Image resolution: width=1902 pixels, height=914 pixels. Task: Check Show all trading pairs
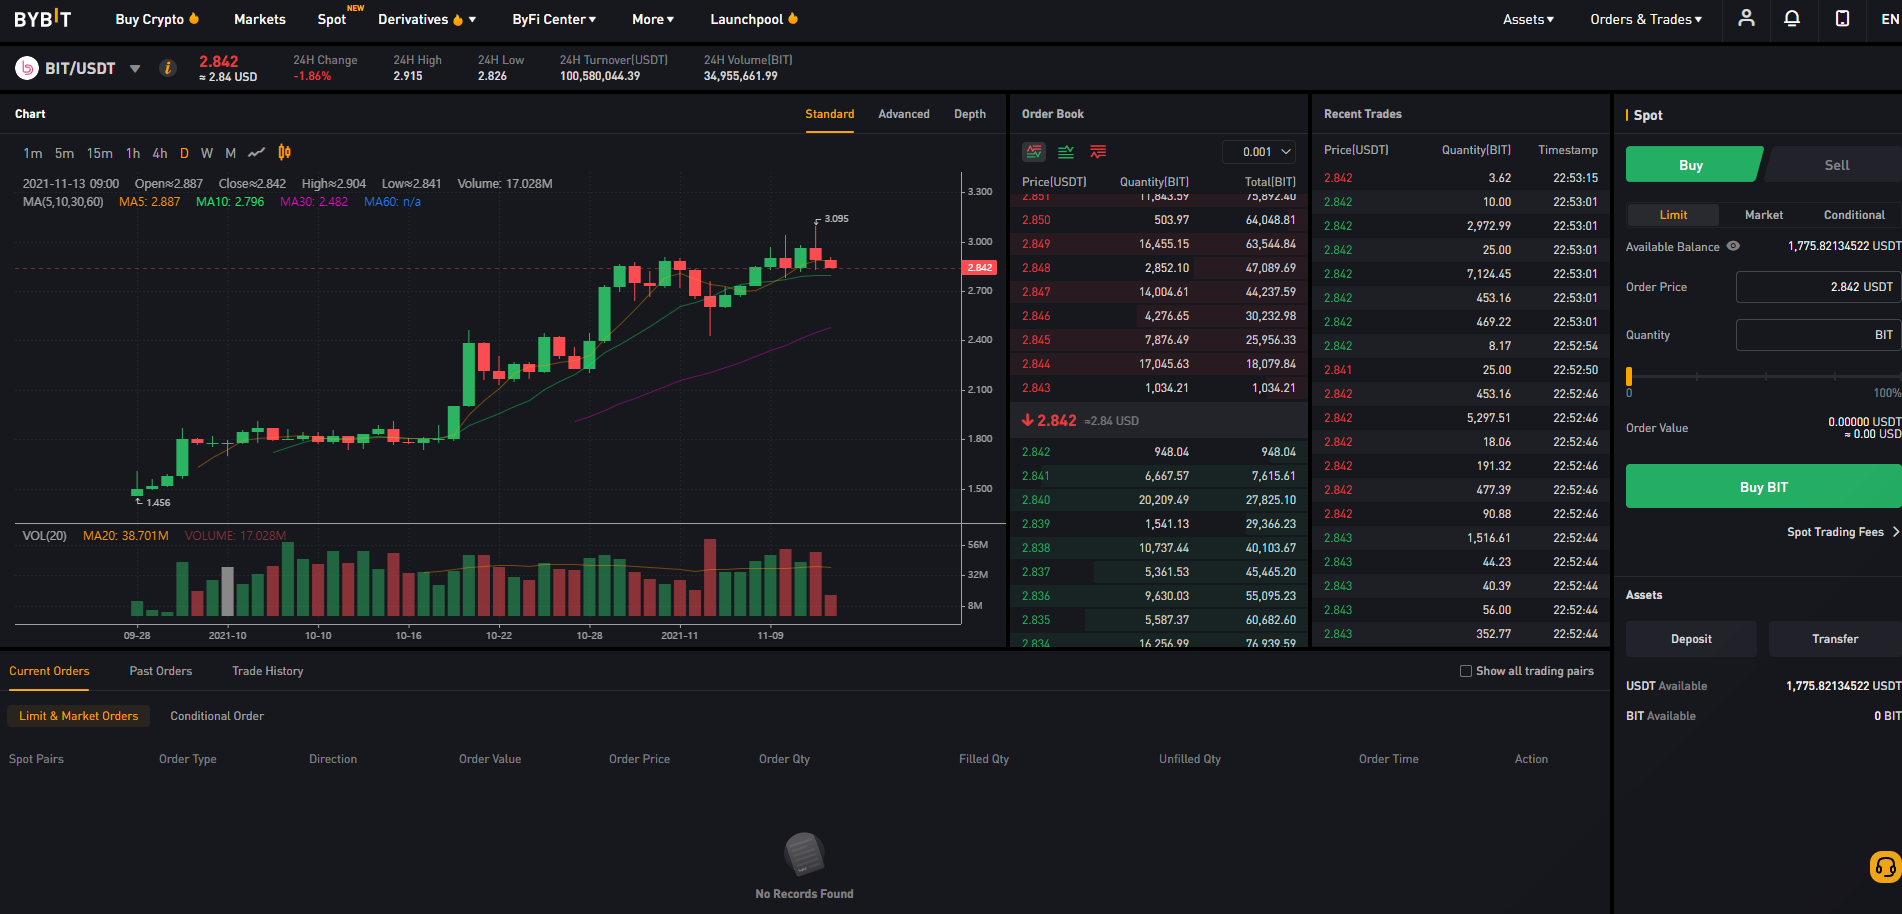point(1466,671)
